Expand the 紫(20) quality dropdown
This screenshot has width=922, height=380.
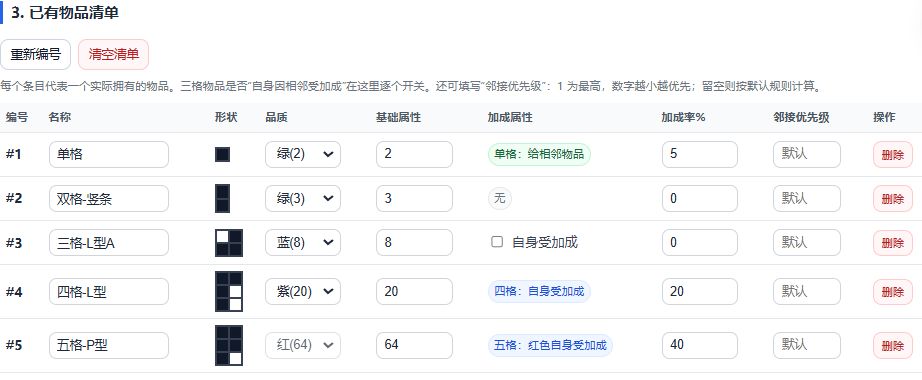303,291
